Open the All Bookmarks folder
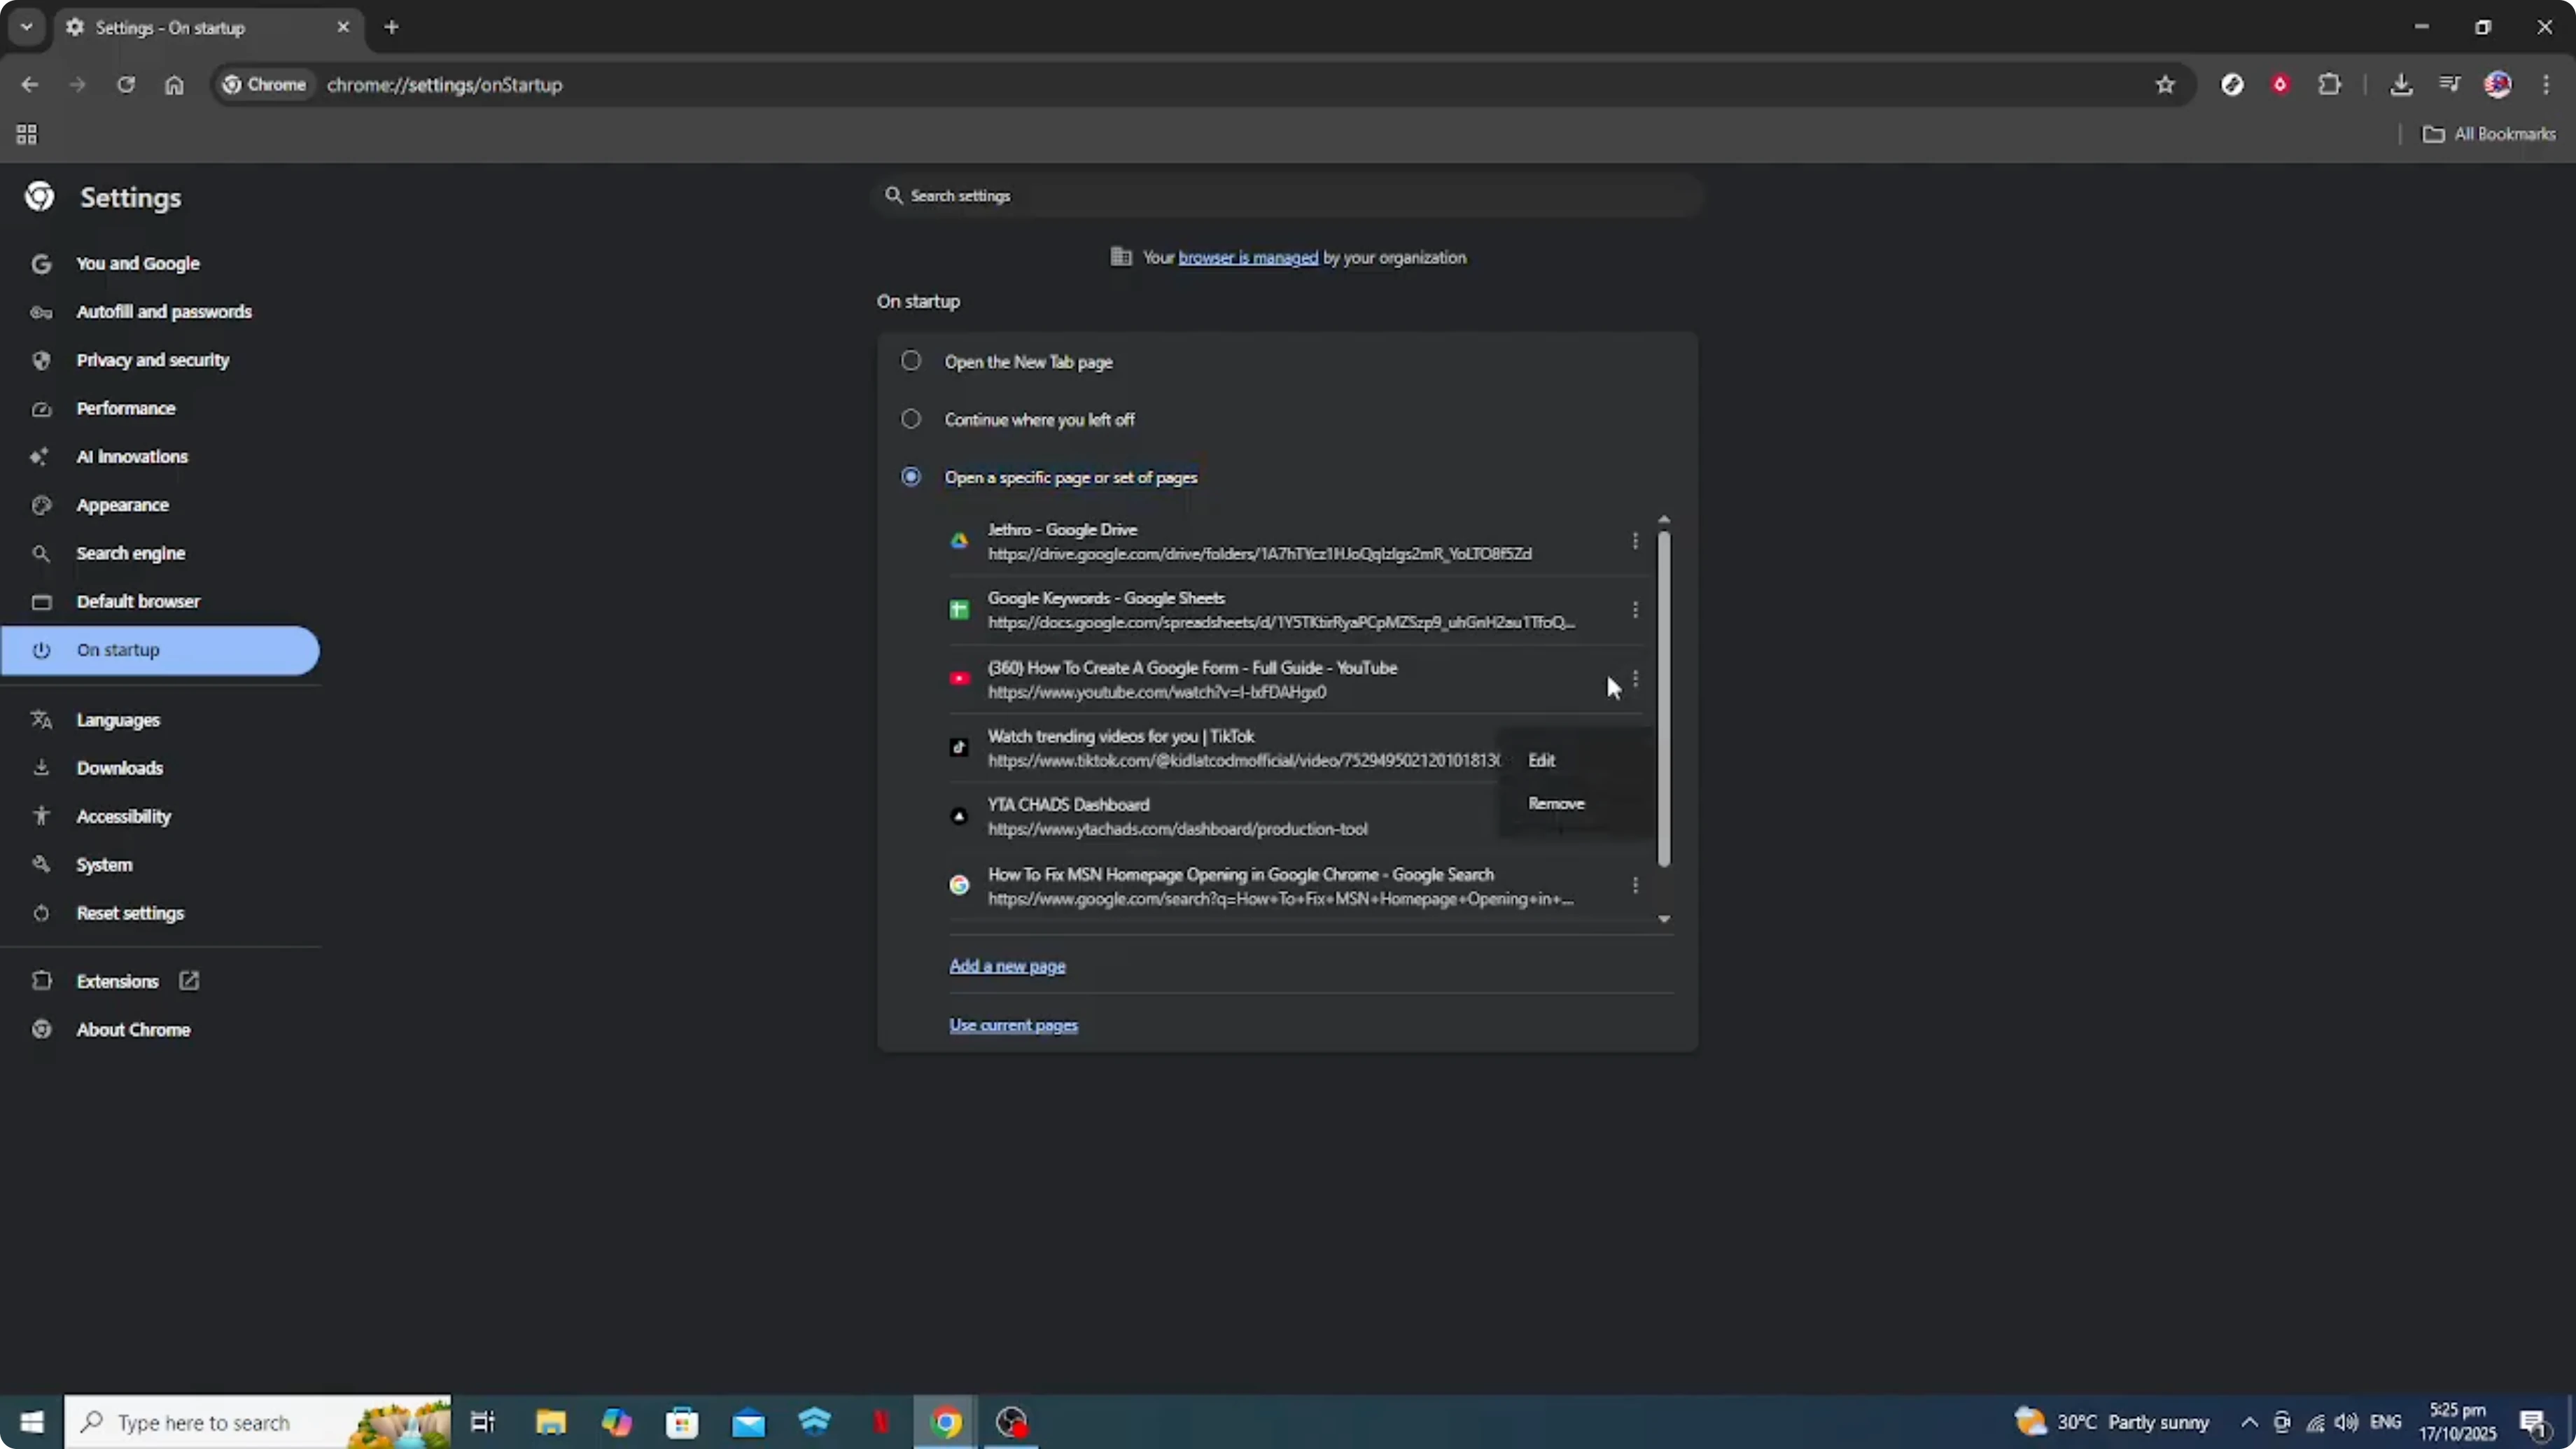Viewport: 2576px width, 1449px height. pos(2489,134)
